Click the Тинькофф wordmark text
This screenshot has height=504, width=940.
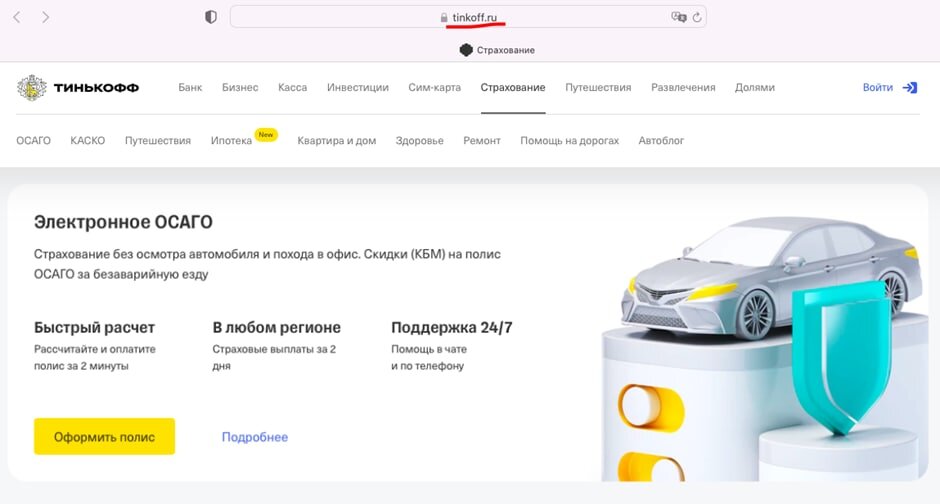click(97, 88)
